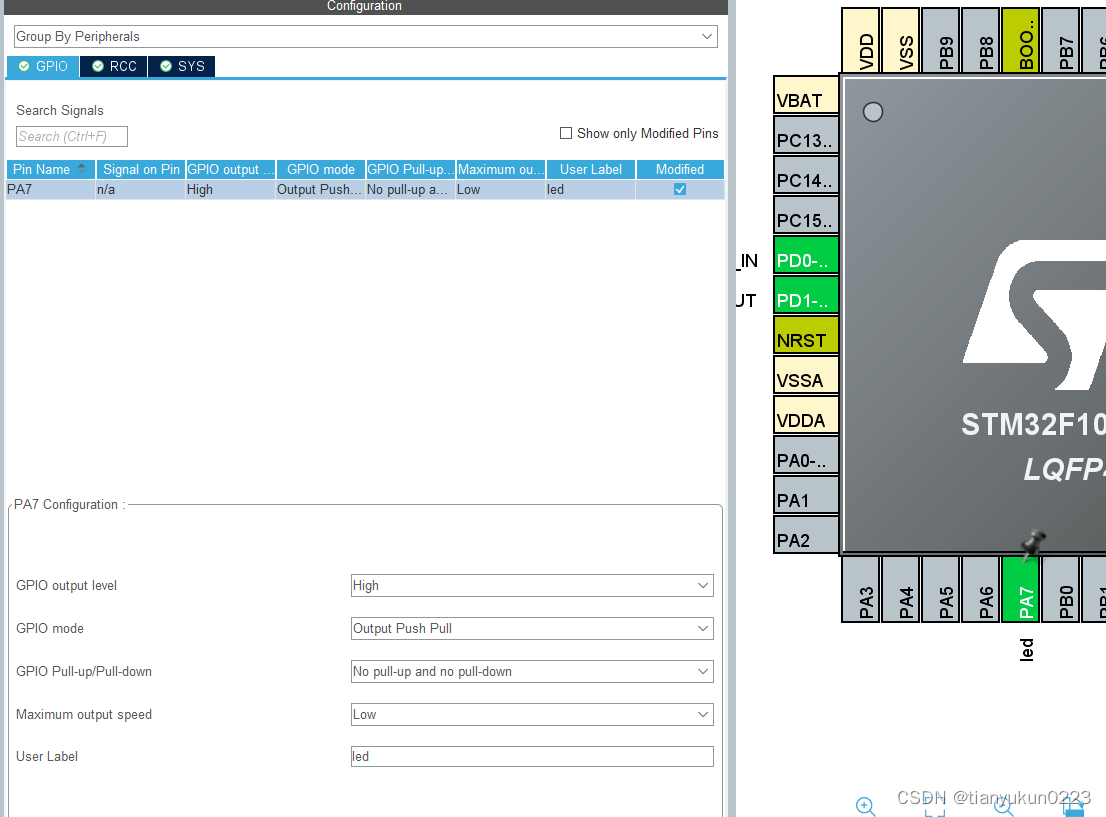The width and height of the screenshot is (1106, 817).
Task: Select the PA7 cell in pin table
Action: point(50,190)
